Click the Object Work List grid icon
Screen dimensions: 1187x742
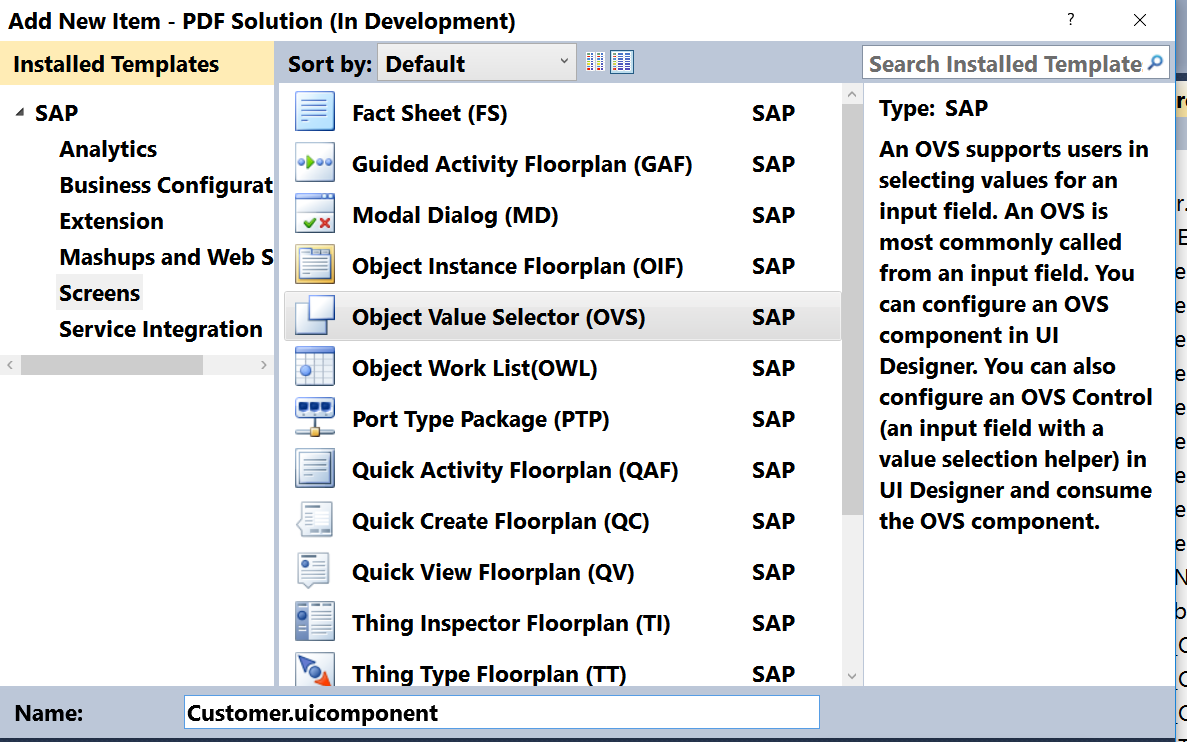click(314, 367)
